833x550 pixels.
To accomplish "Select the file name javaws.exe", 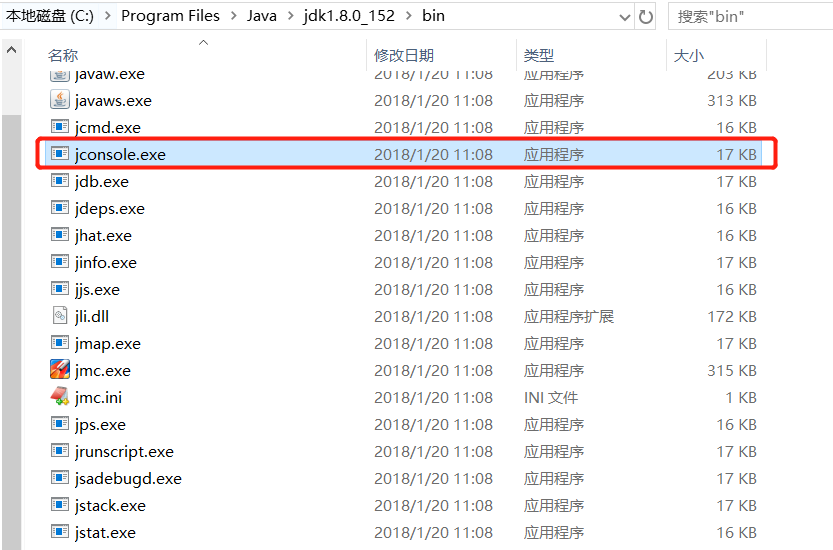I will [x=113, y=100].
